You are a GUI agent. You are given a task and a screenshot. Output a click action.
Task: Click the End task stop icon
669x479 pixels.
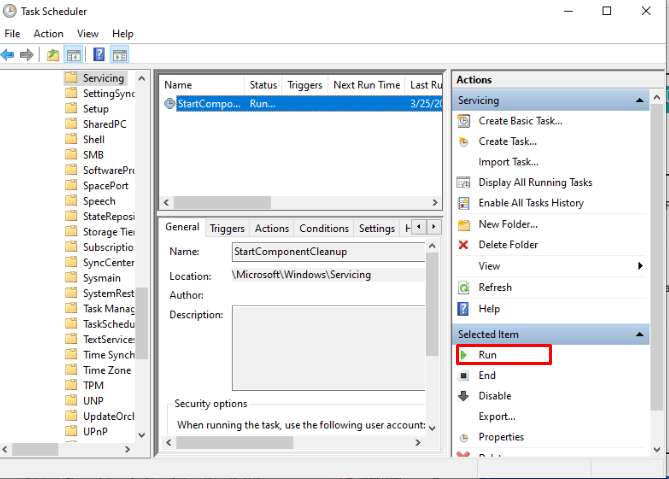pyautogui.click(x=463, y=376)
